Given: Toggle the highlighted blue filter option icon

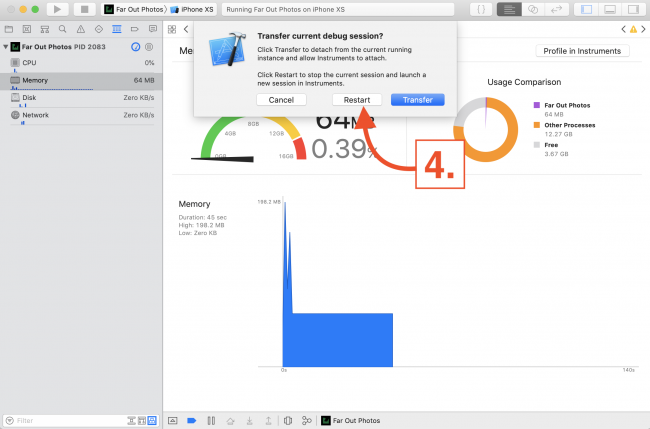Looking at the screenshot, I should (x=152, y=420).
